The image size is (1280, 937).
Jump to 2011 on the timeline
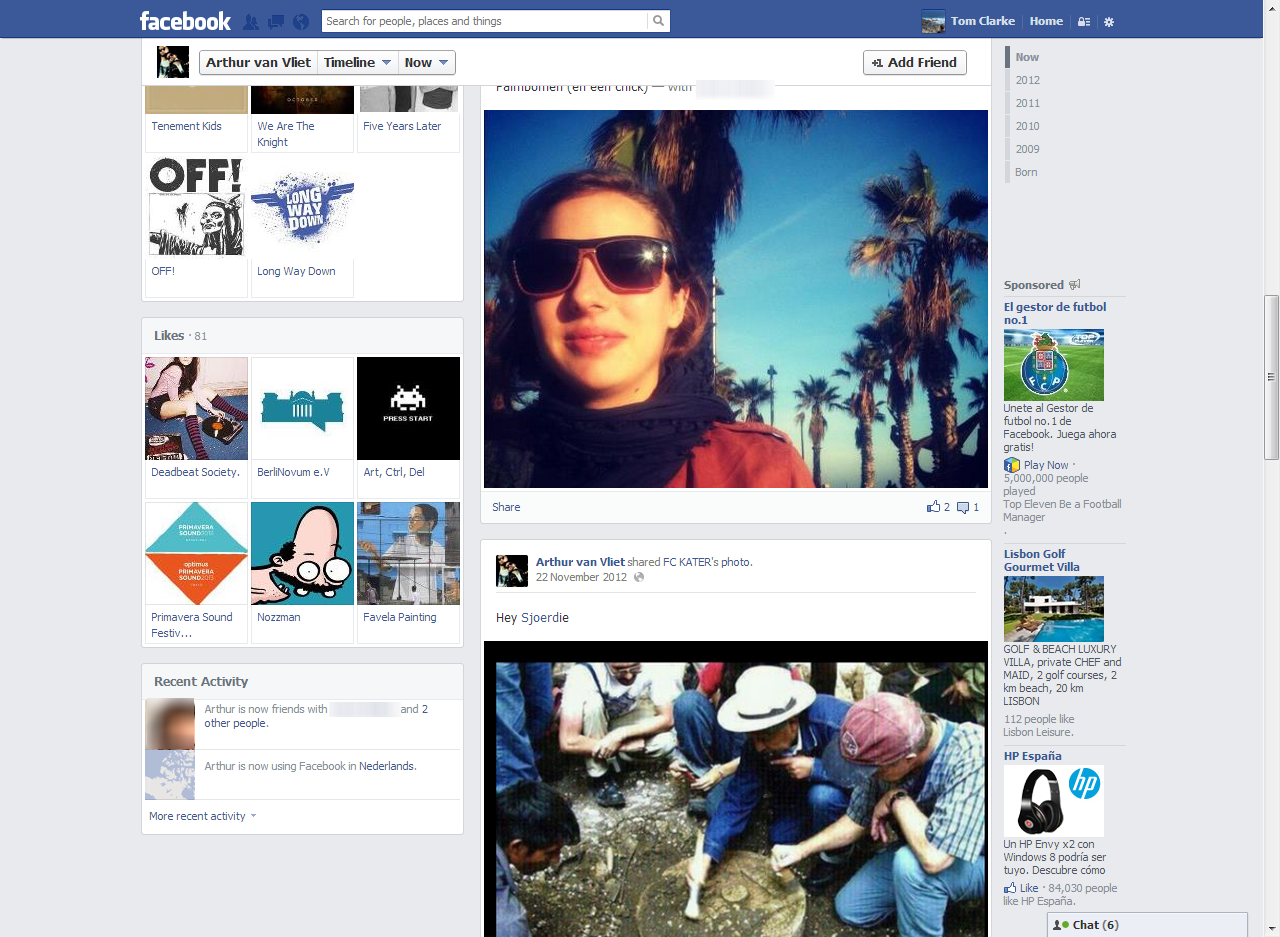coord(1027,103)
